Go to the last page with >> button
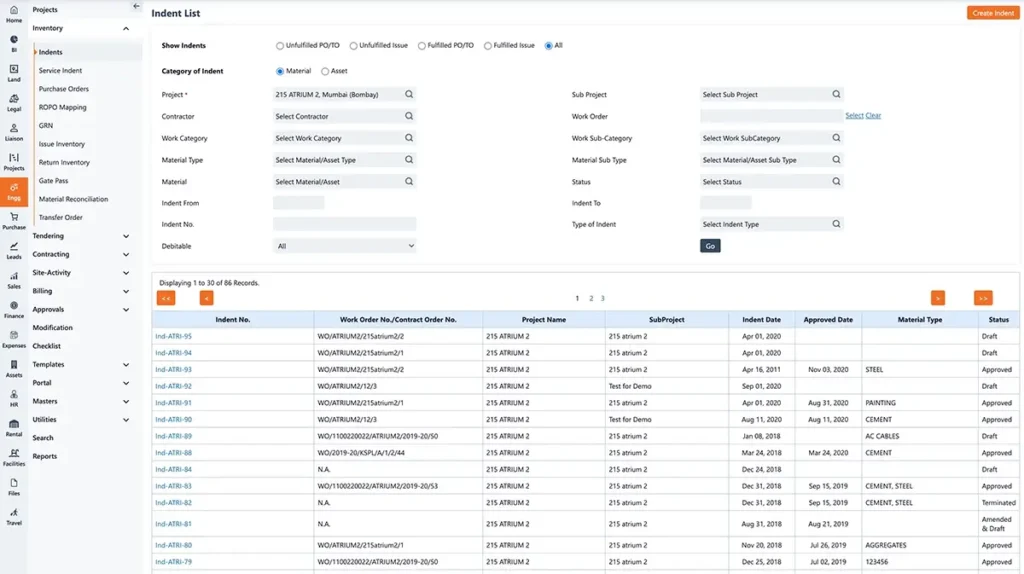Screen dimensions: 1024x574 (x=983, y=298)
